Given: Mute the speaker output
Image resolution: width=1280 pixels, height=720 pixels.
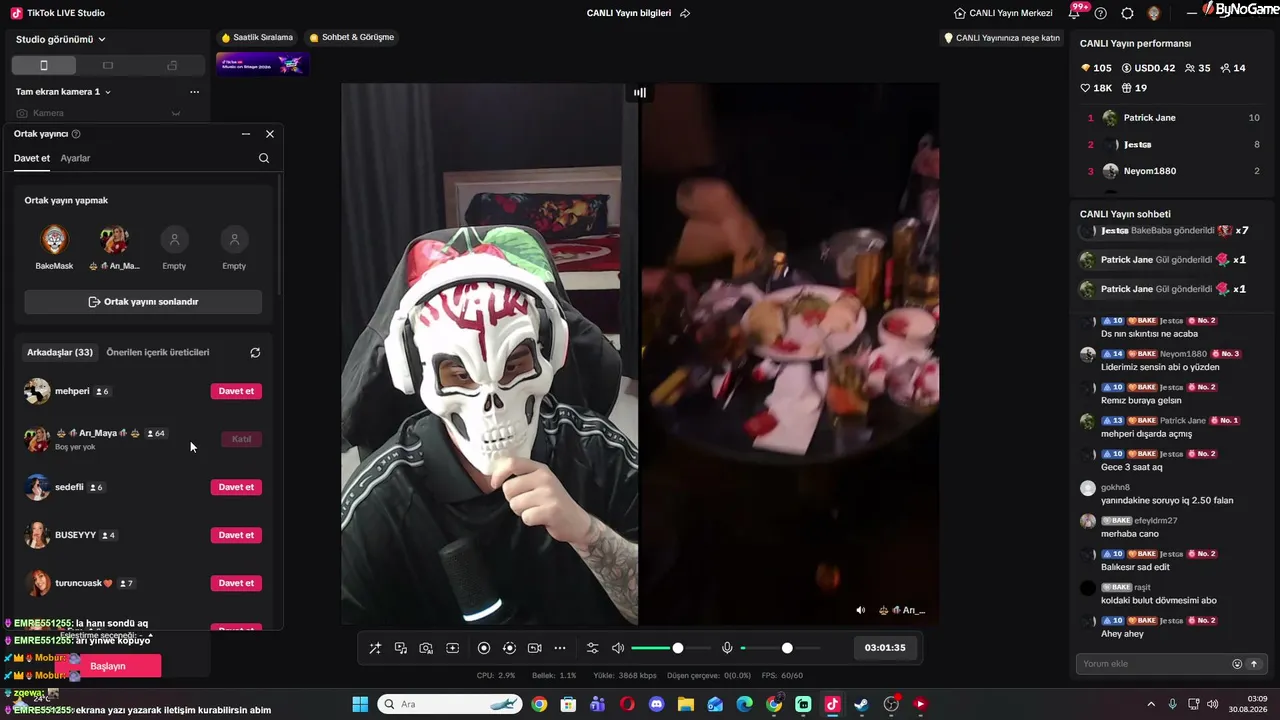Looking at the screenshot, I should [x=618, y=648].
